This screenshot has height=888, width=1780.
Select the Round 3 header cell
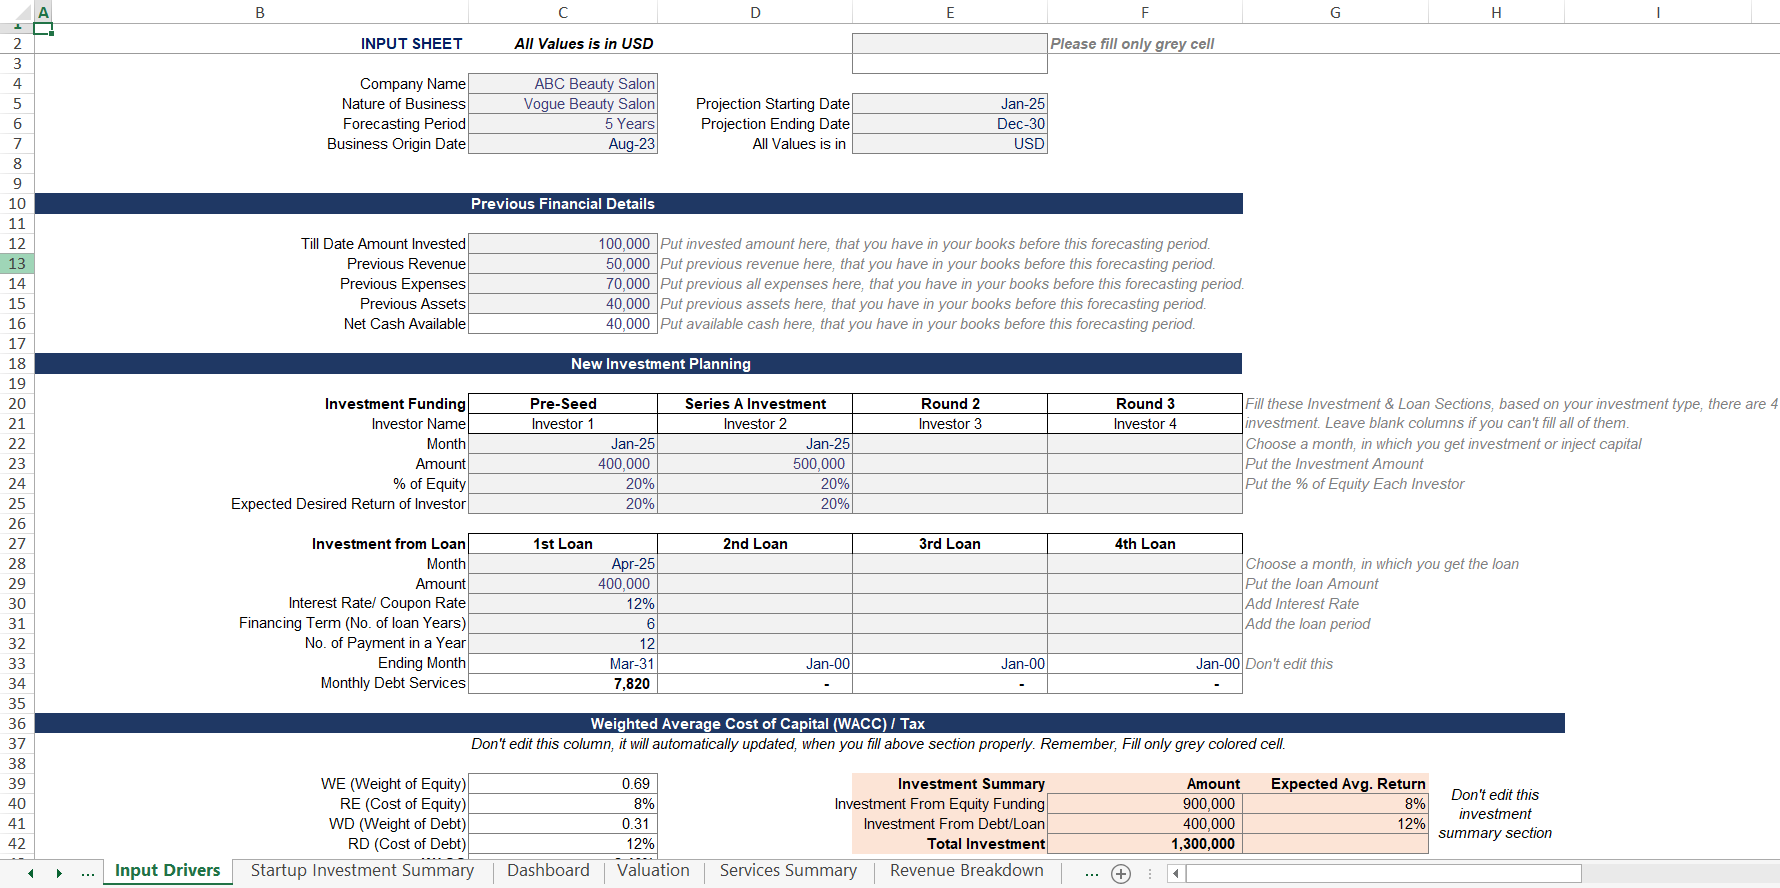(x=1145, y=404)
